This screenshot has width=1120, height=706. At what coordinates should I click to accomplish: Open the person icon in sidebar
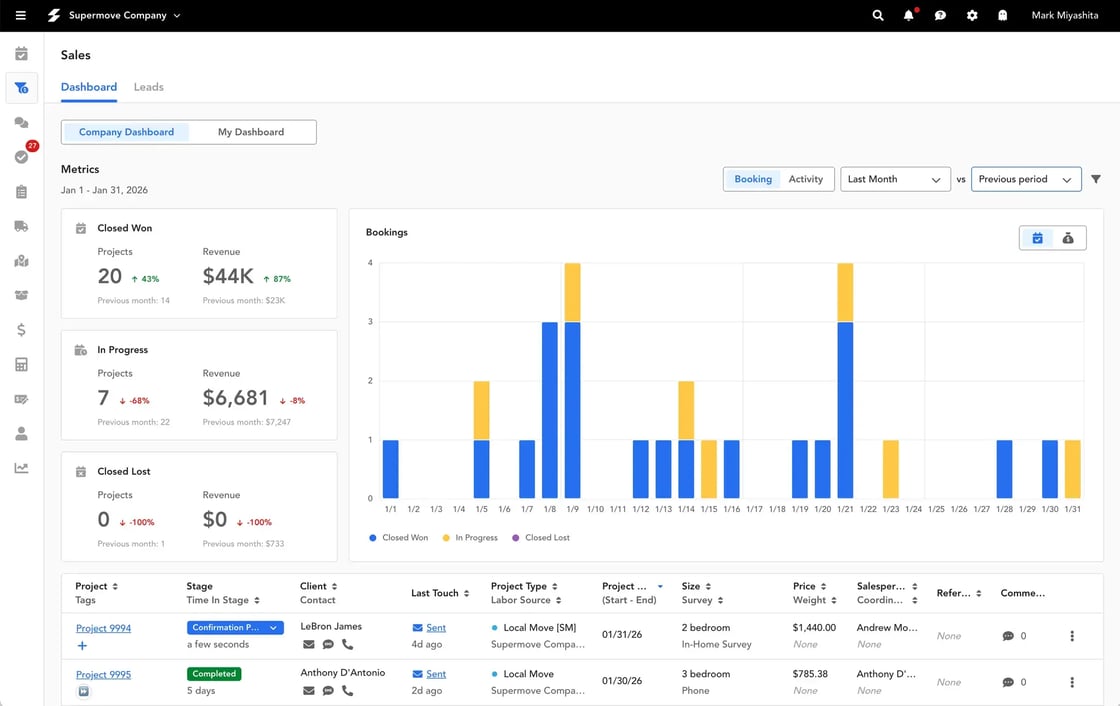pyautogui.click(x=21, y=433)
